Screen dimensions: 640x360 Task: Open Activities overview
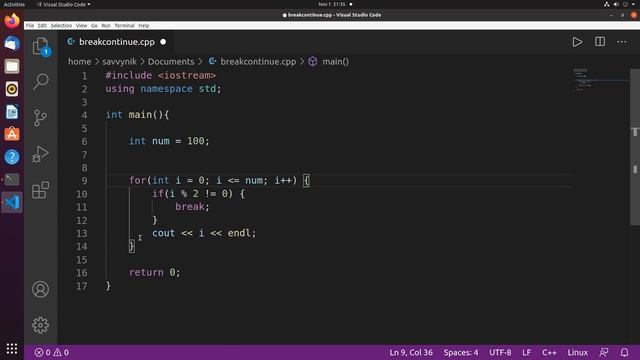[x=14, y=4]
